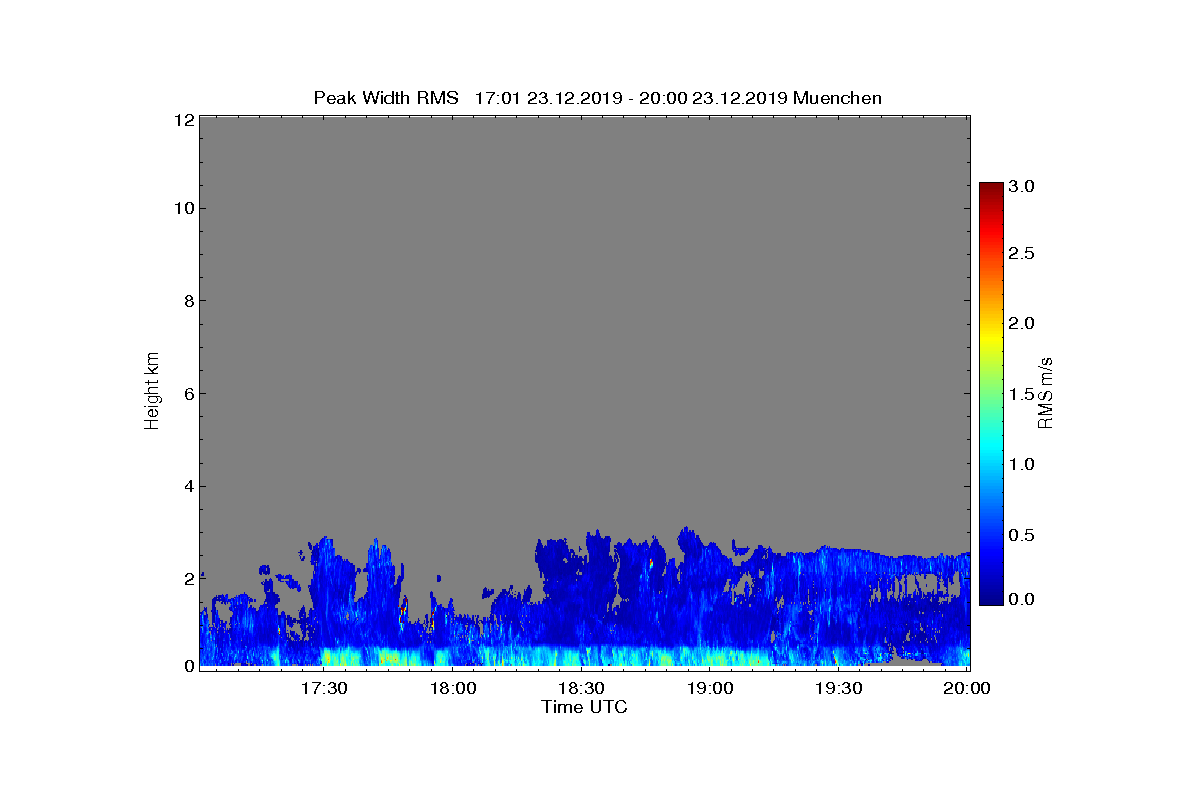Click the 10 km height tick label
The width and height of the screenshot is (1200, 800).
183,209
